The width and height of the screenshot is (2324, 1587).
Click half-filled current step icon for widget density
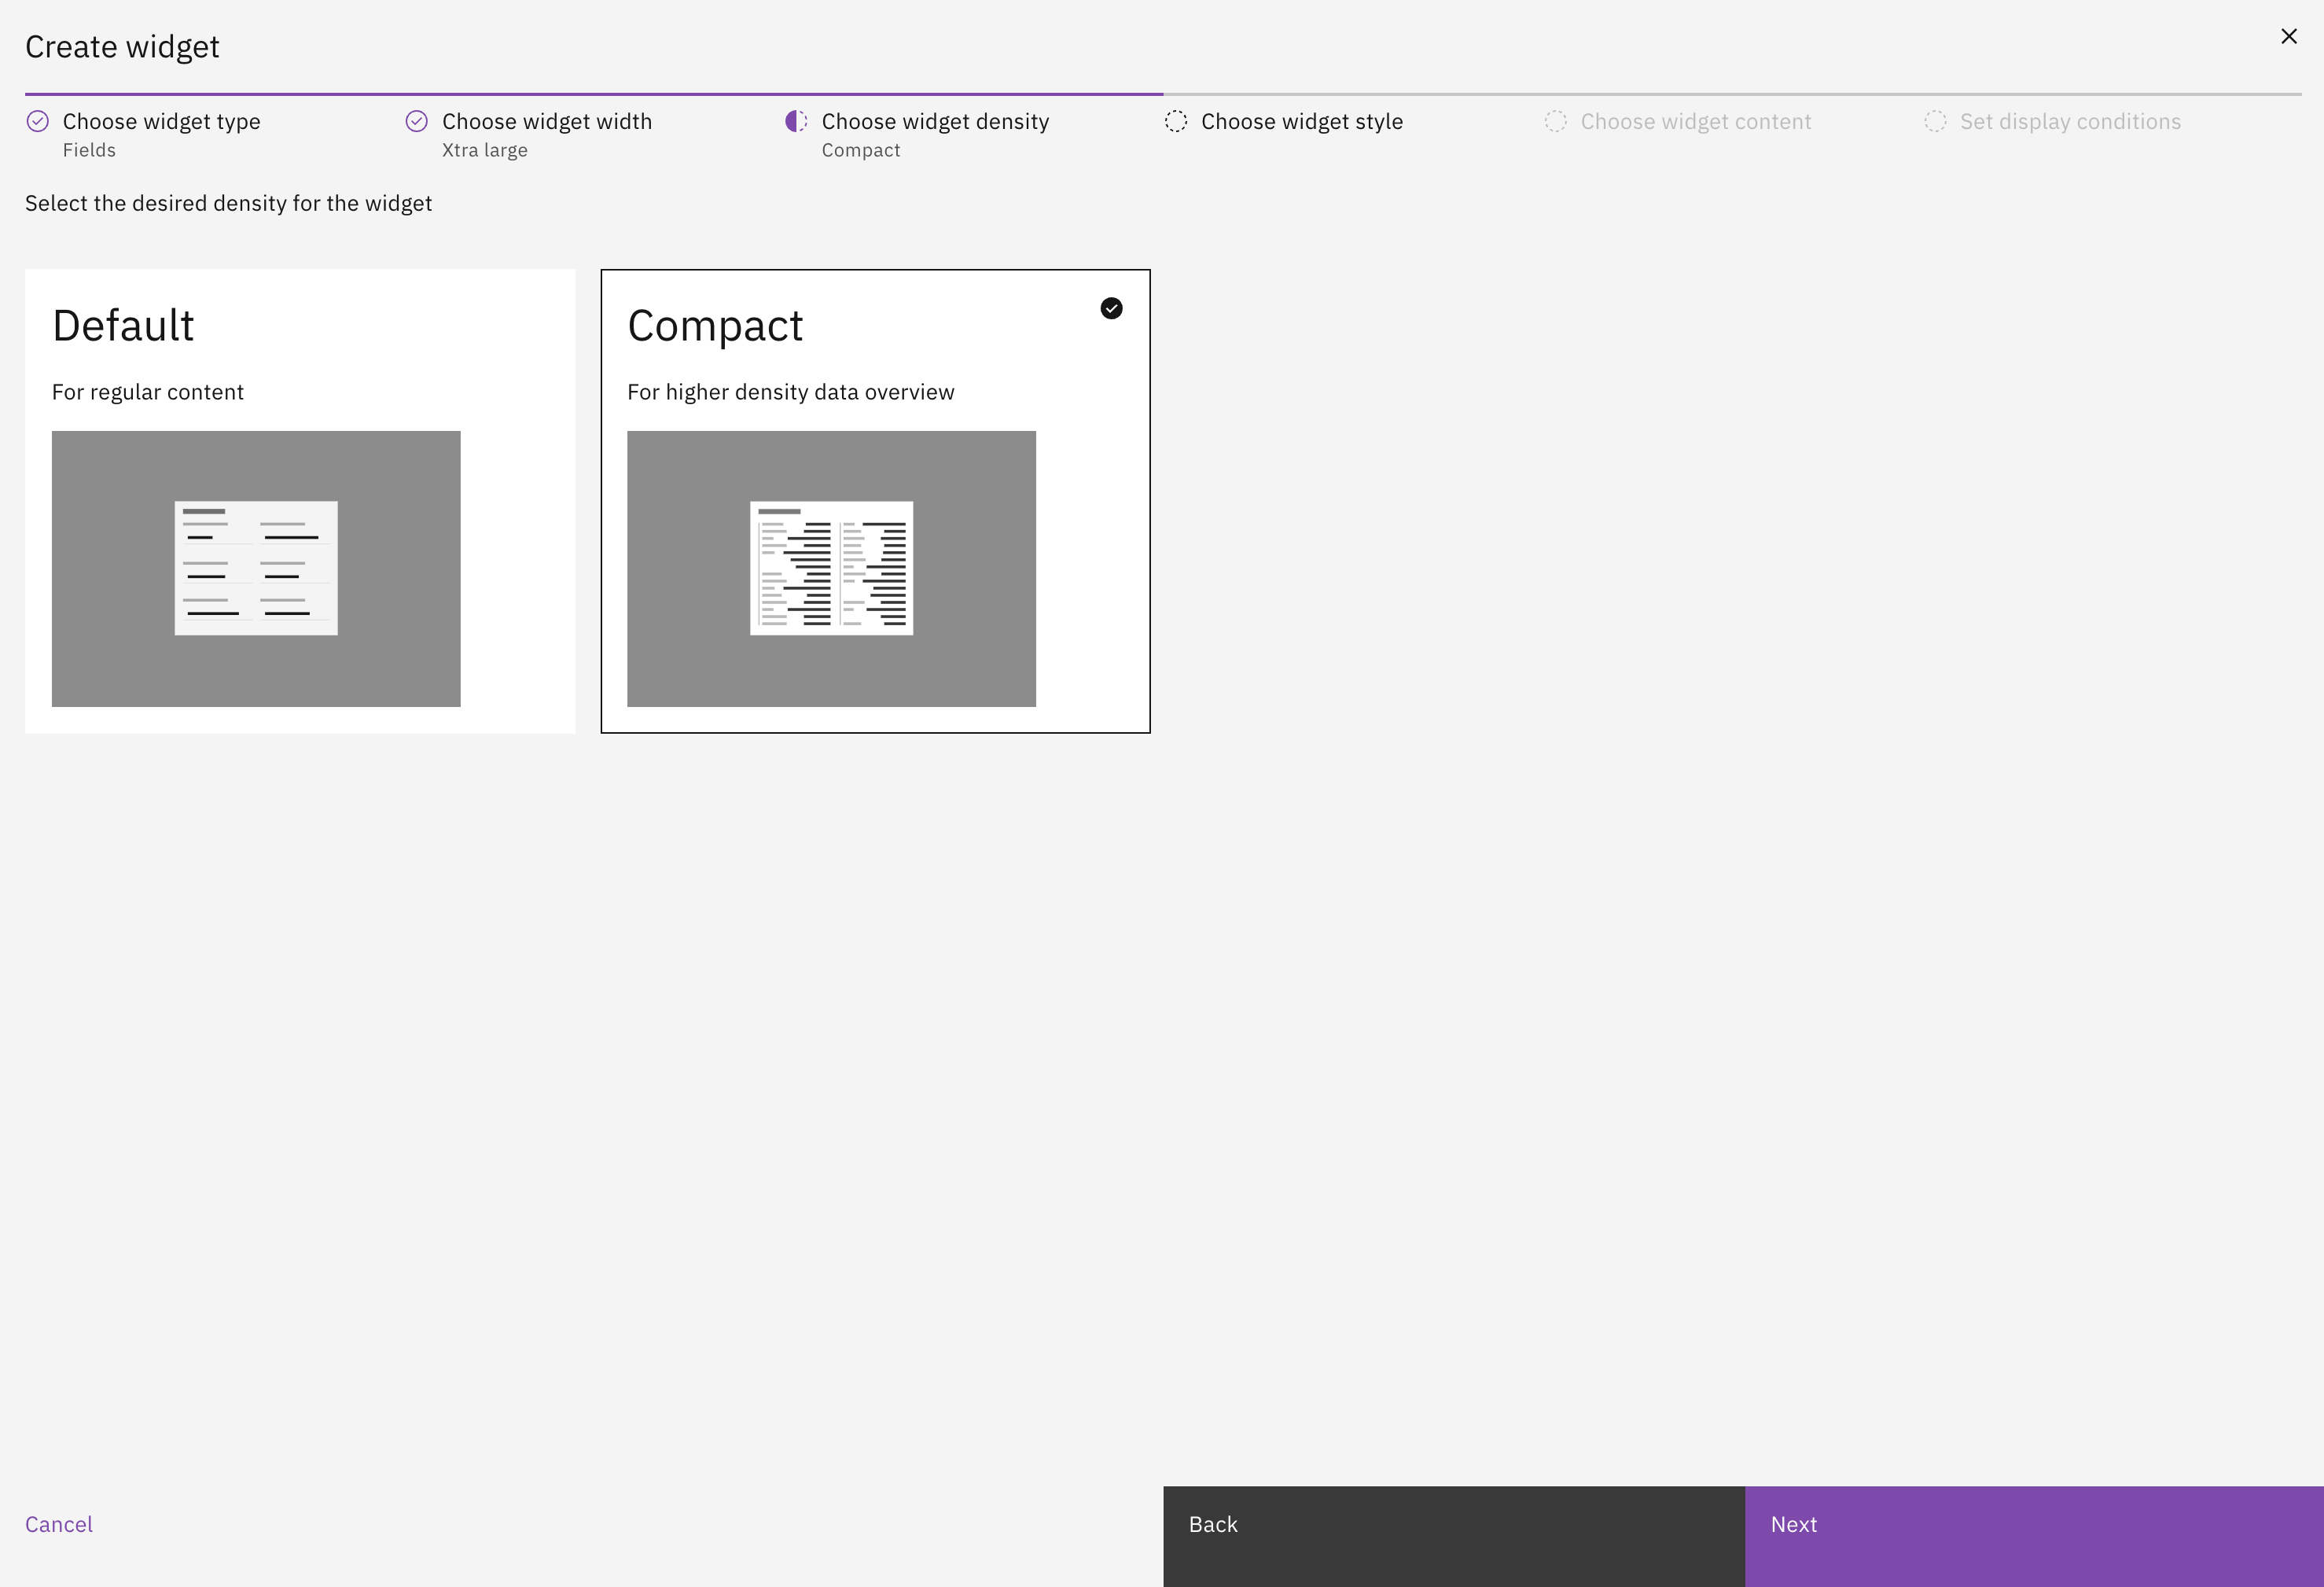point(796,122)
